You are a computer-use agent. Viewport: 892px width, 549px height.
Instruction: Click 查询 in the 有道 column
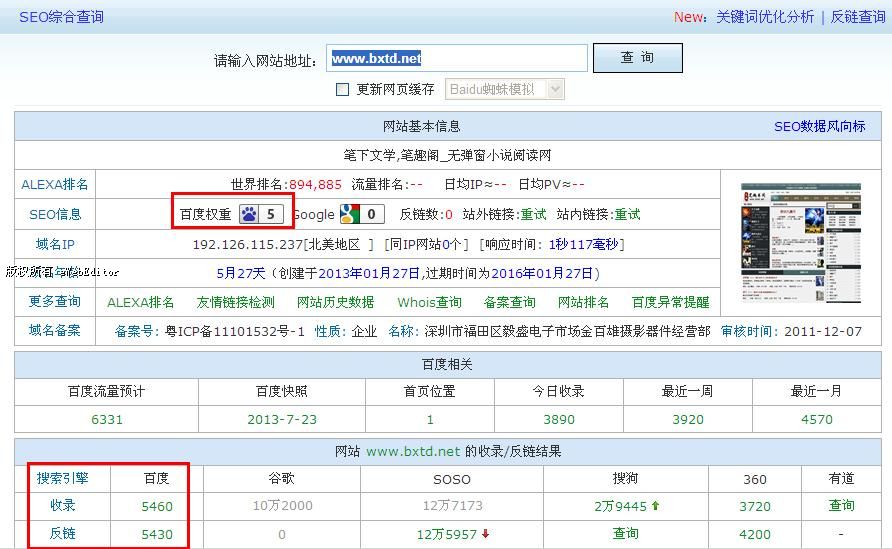pos(841,505)
